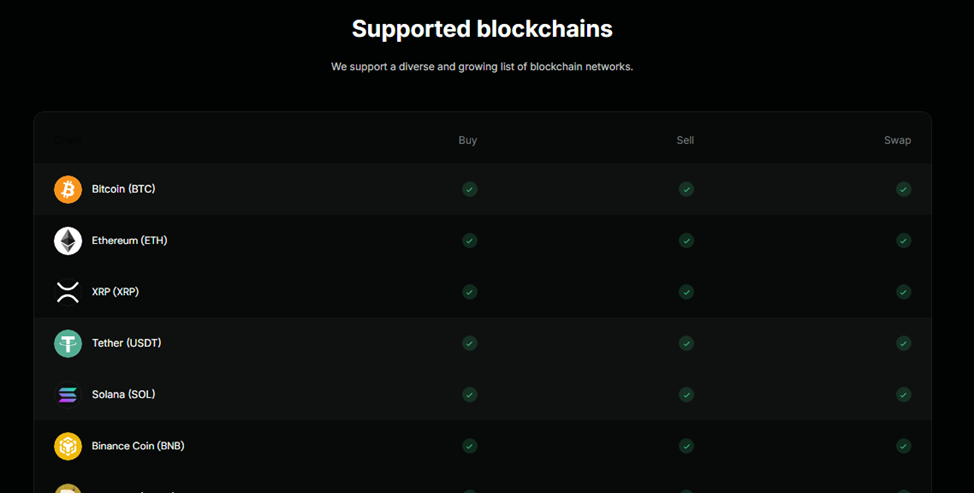Click the XRP logo icon
This screenshot has height=493, width=974.
[x=68, y=292]
